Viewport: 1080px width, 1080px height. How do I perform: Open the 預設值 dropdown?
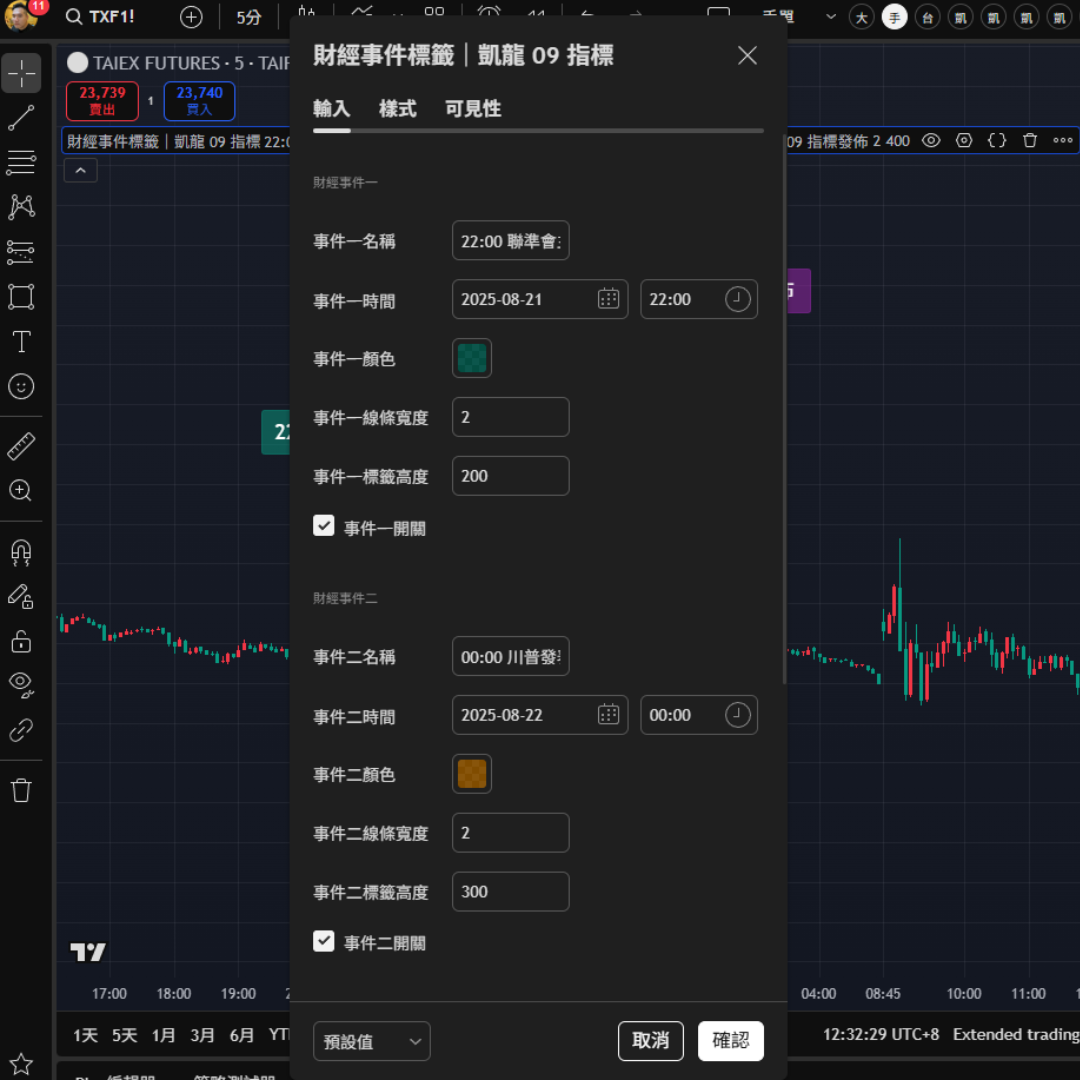coord(371,1041)
